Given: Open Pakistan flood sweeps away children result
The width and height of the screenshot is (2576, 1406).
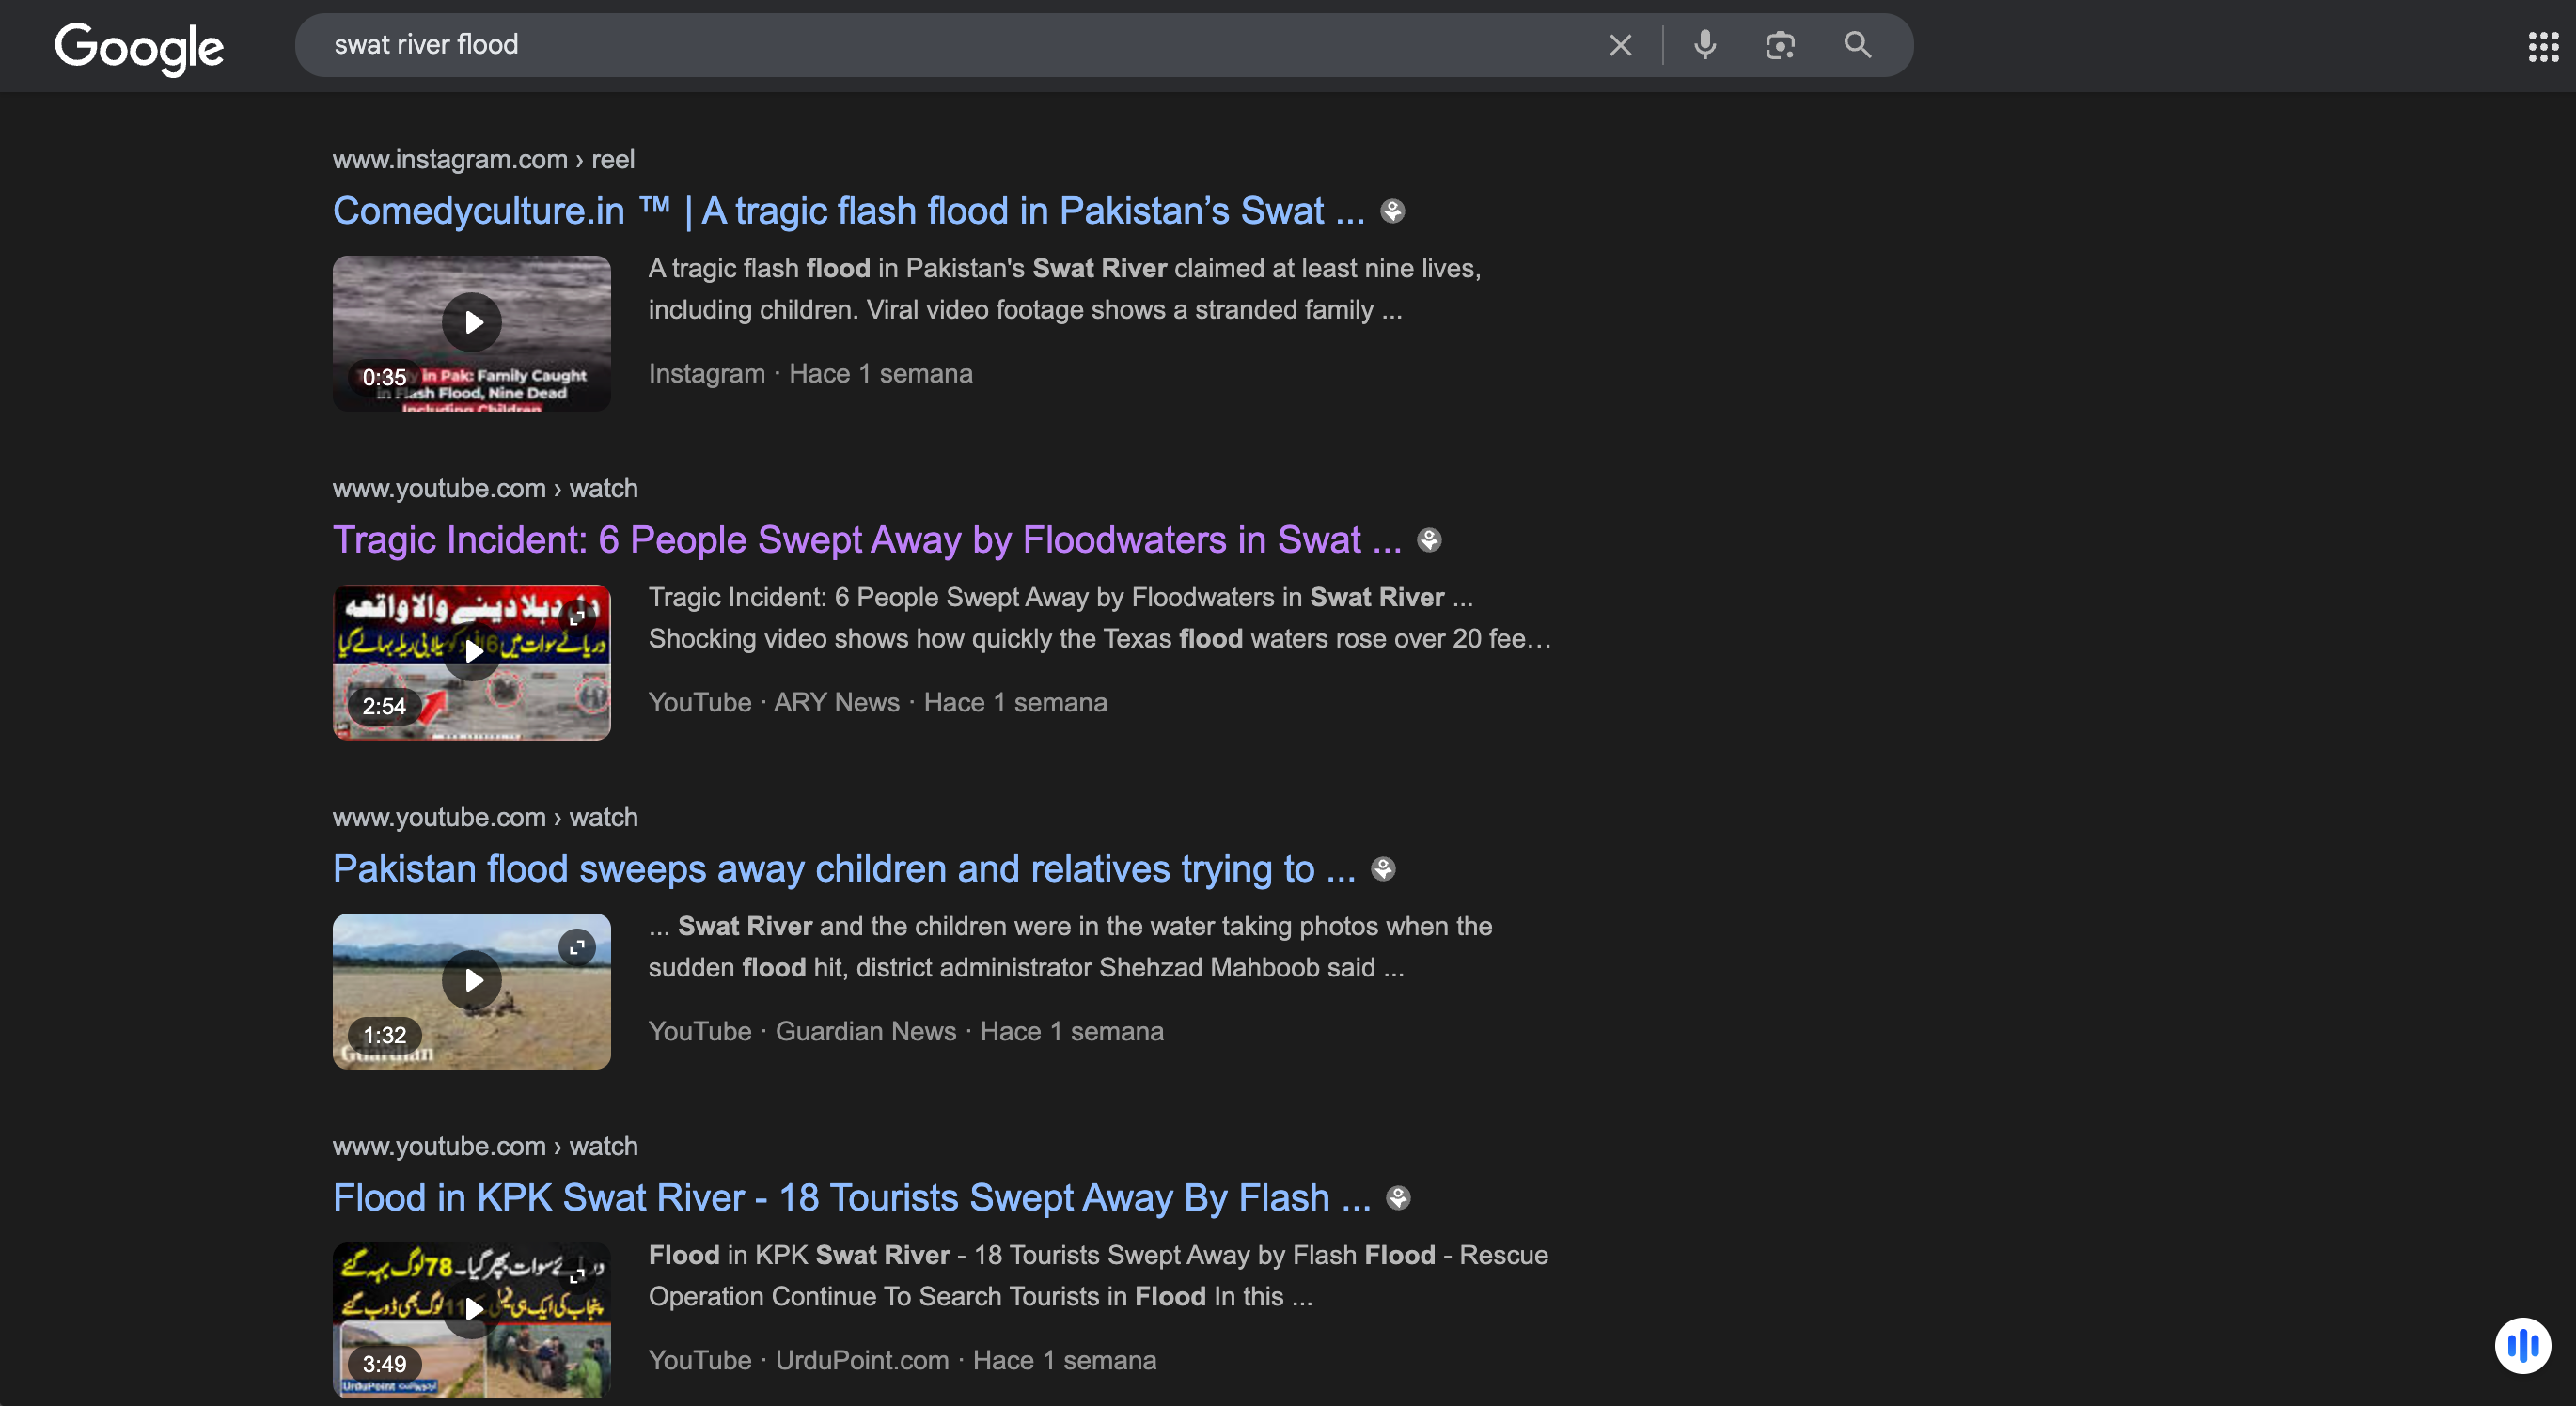Looking at the screenshot, I should pyautogui.click(x=844, y=869).
